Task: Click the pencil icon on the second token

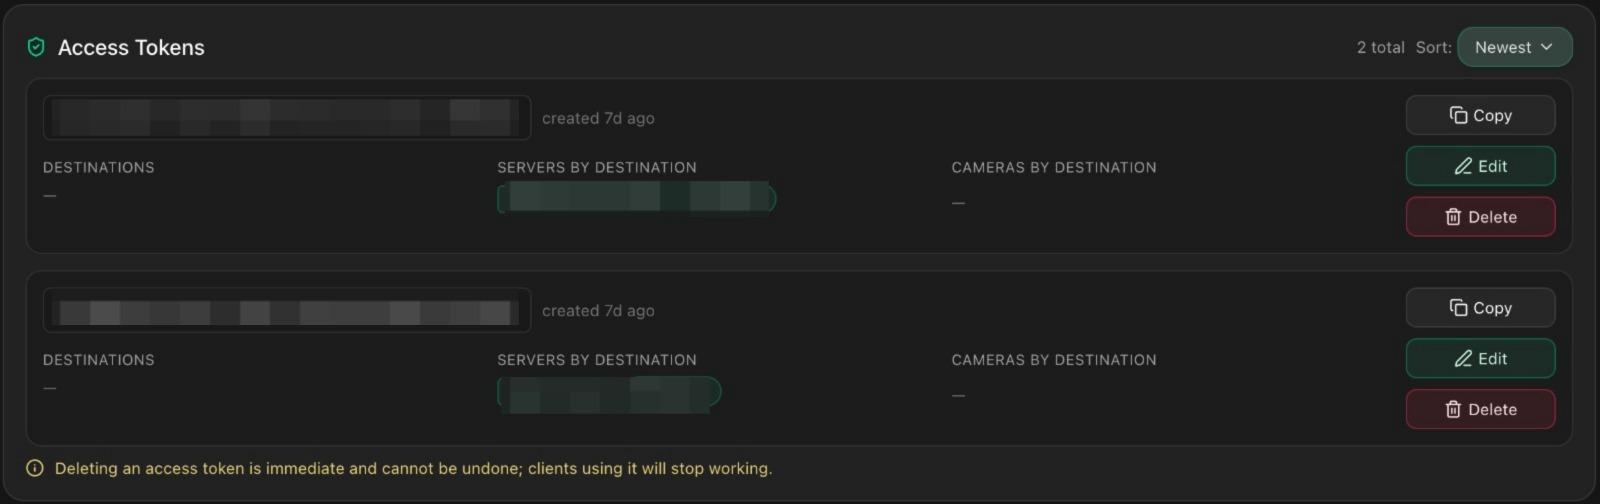Action: (1463, 359)
